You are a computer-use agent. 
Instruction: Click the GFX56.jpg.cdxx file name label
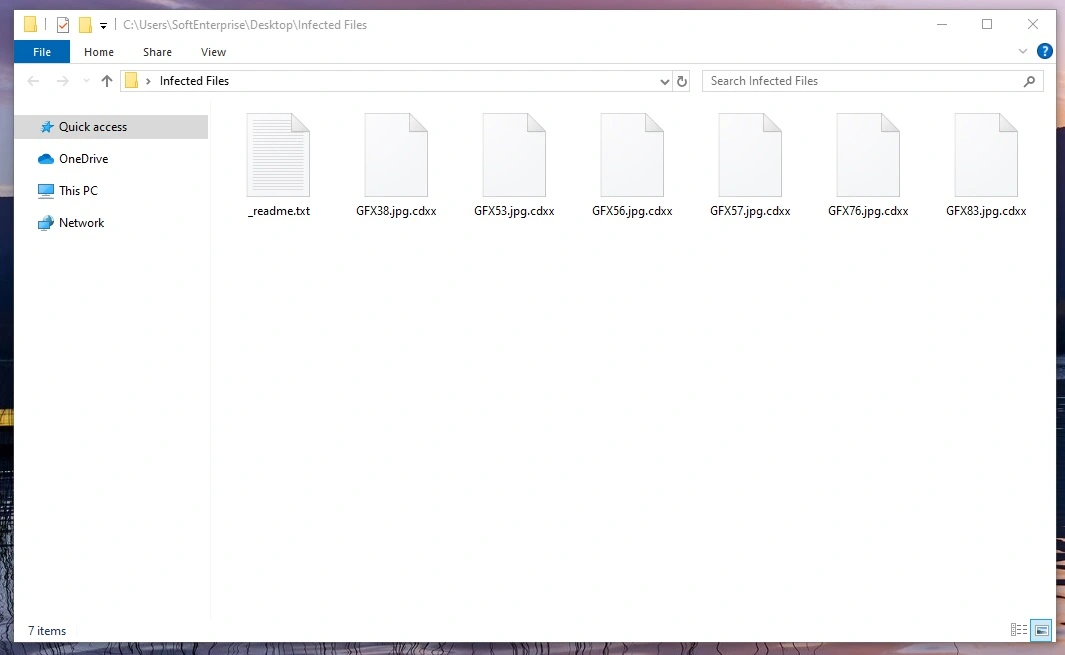[632, 211]
